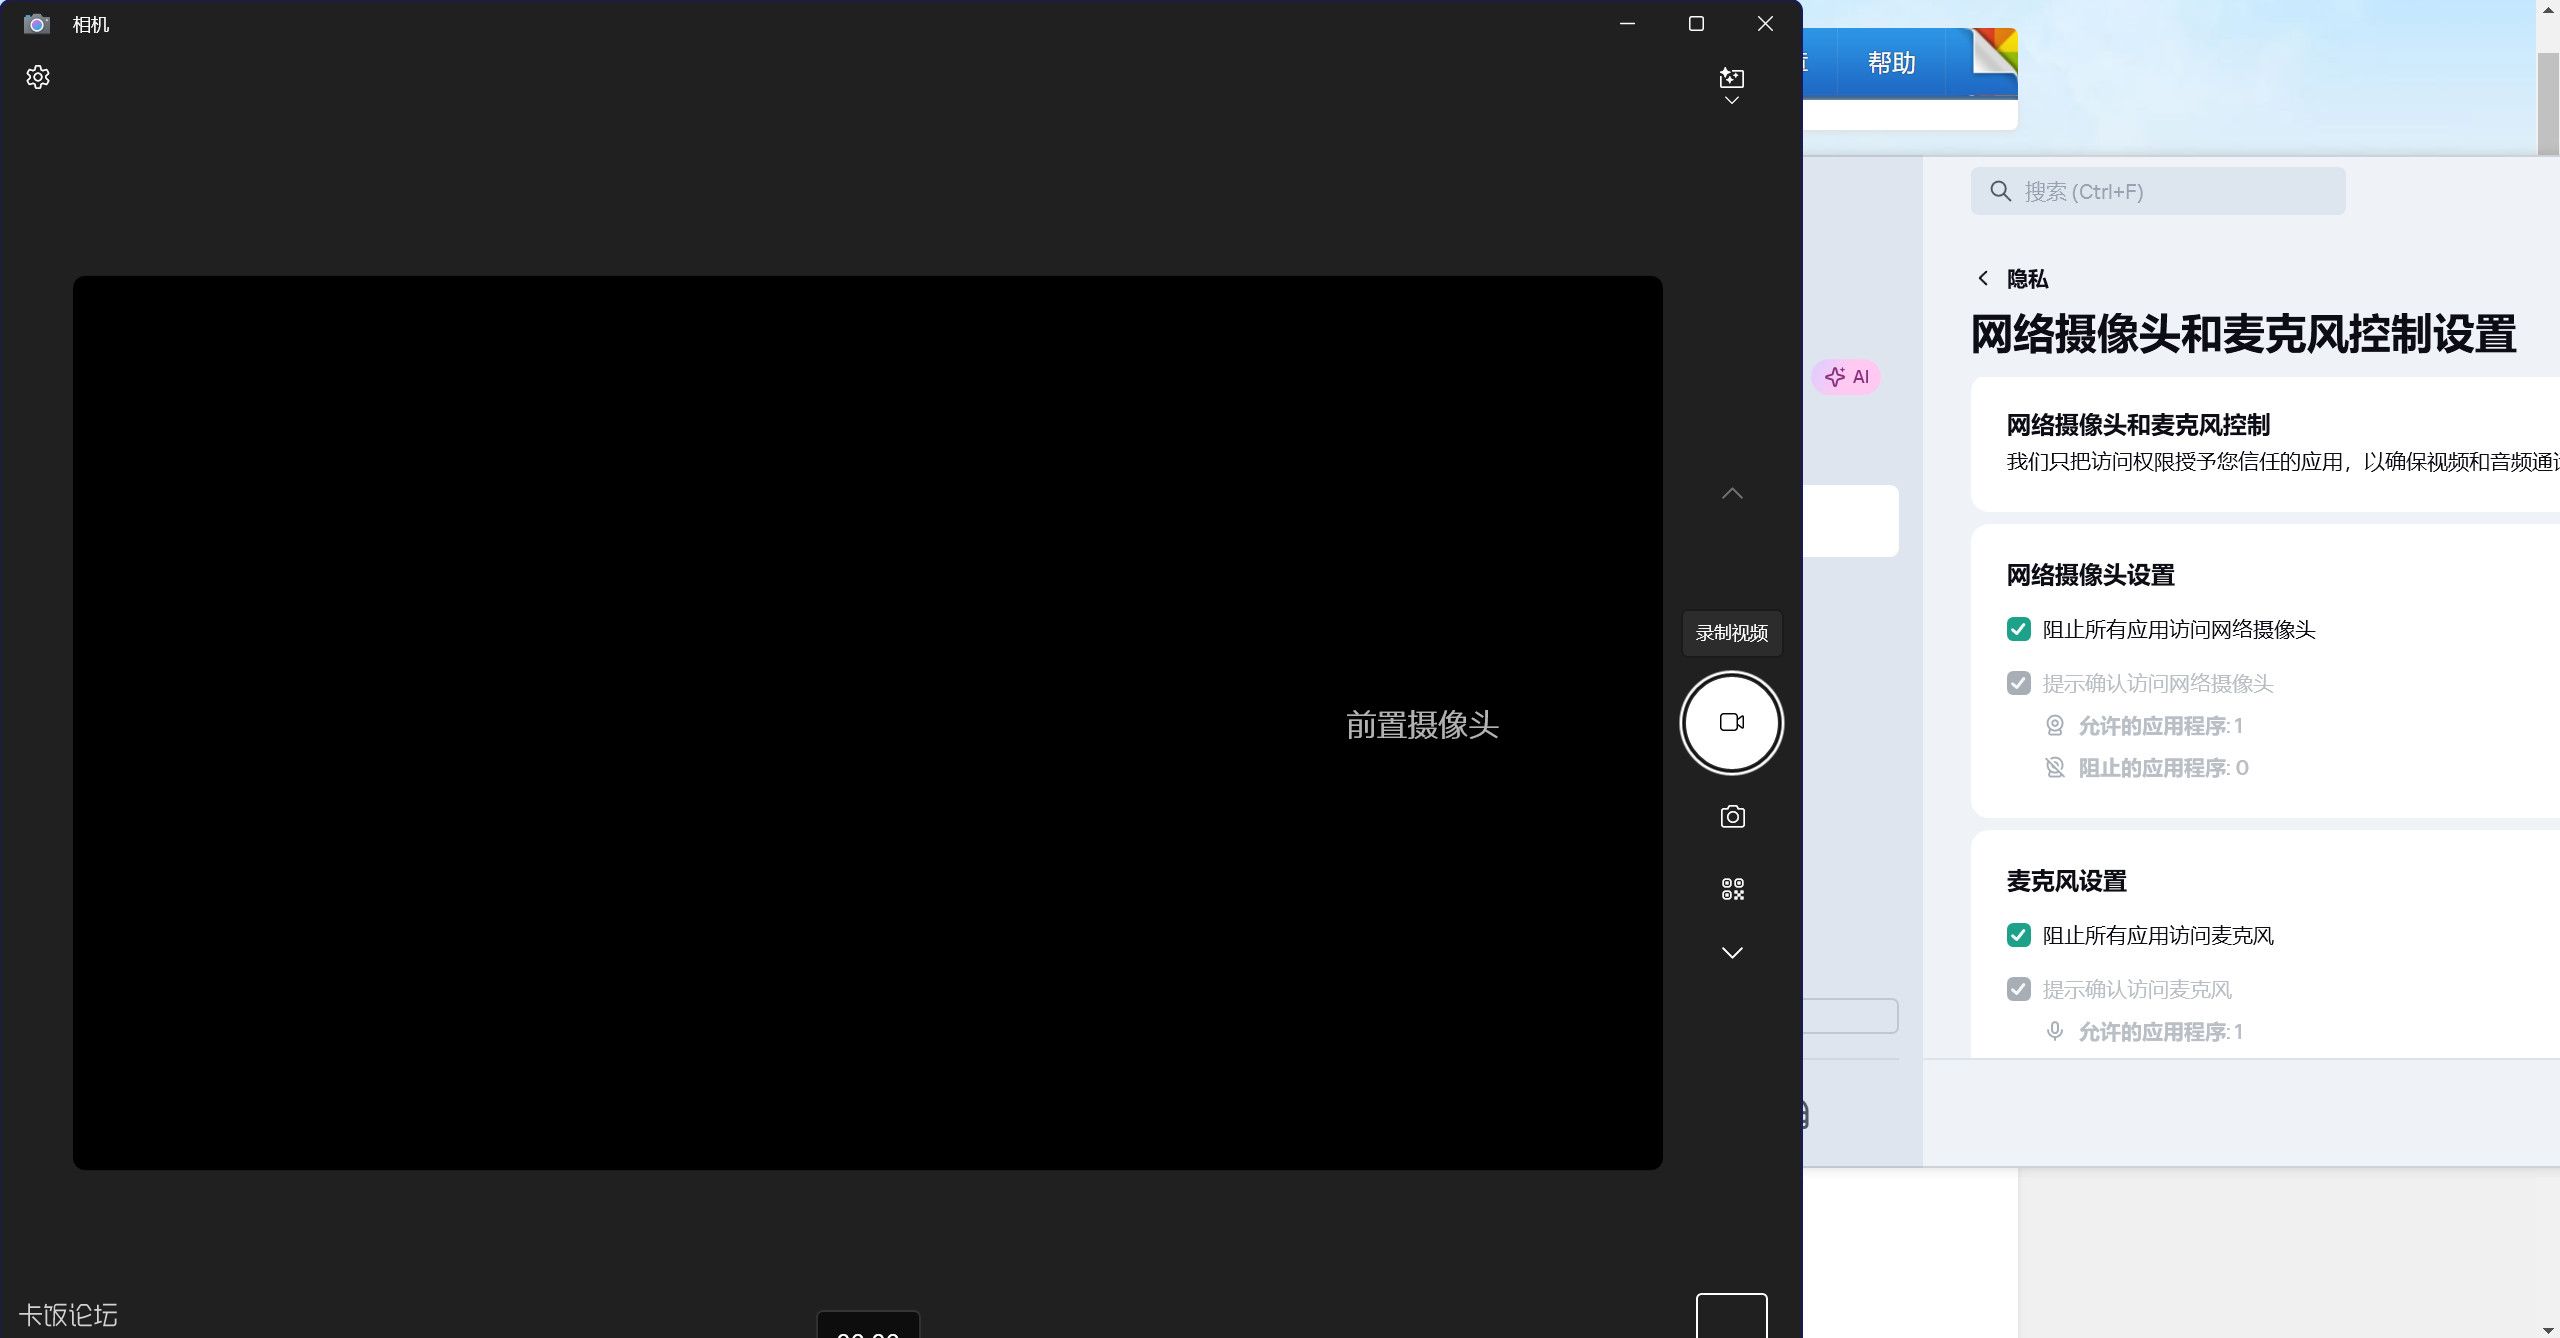This screenshot has width=2560, height=1338.
Task: Click the search magnifier icon
Action: pos(2000,191)
